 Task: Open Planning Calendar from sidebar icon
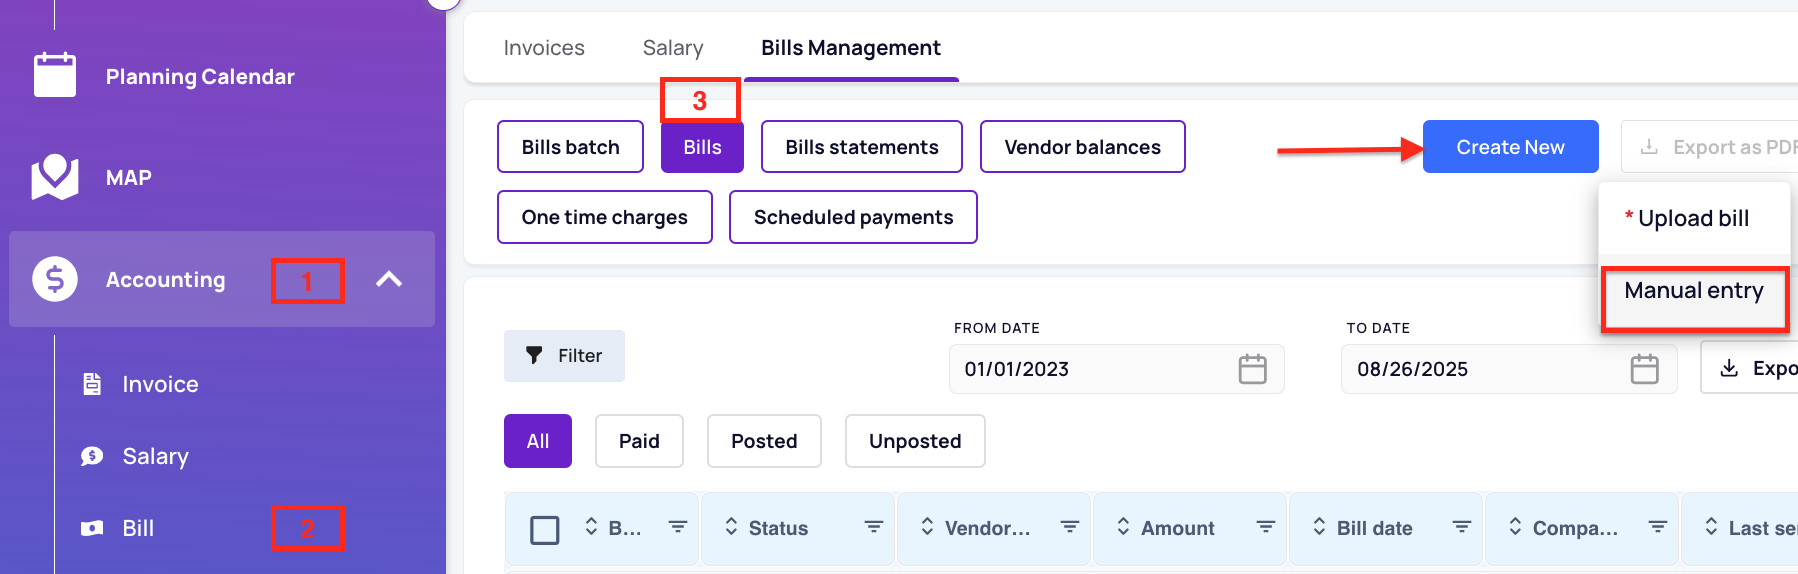55,75
